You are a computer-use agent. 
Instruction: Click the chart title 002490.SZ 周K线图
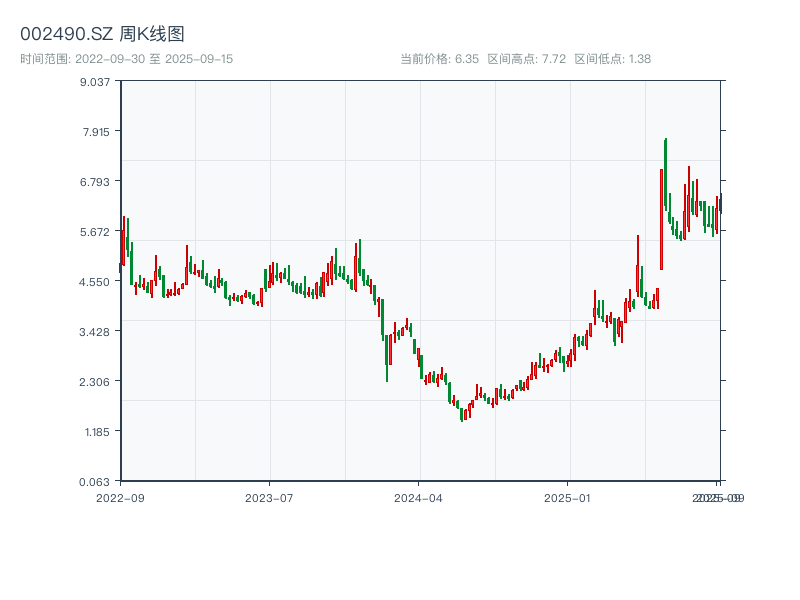click(x=102, y=34)
